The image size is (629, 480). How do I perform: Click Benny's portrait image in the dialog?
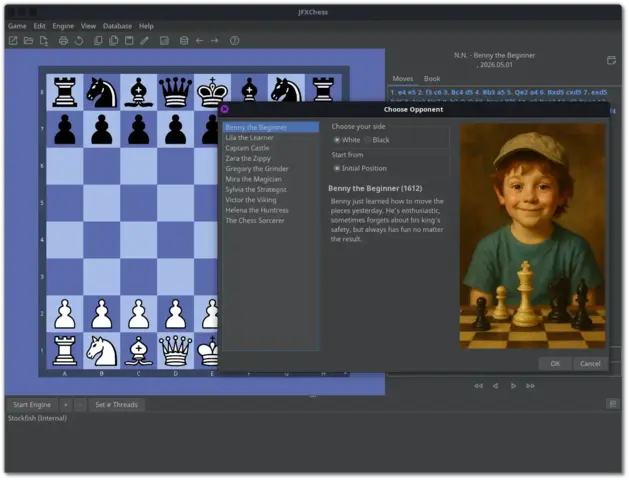(x=532, y=236)
